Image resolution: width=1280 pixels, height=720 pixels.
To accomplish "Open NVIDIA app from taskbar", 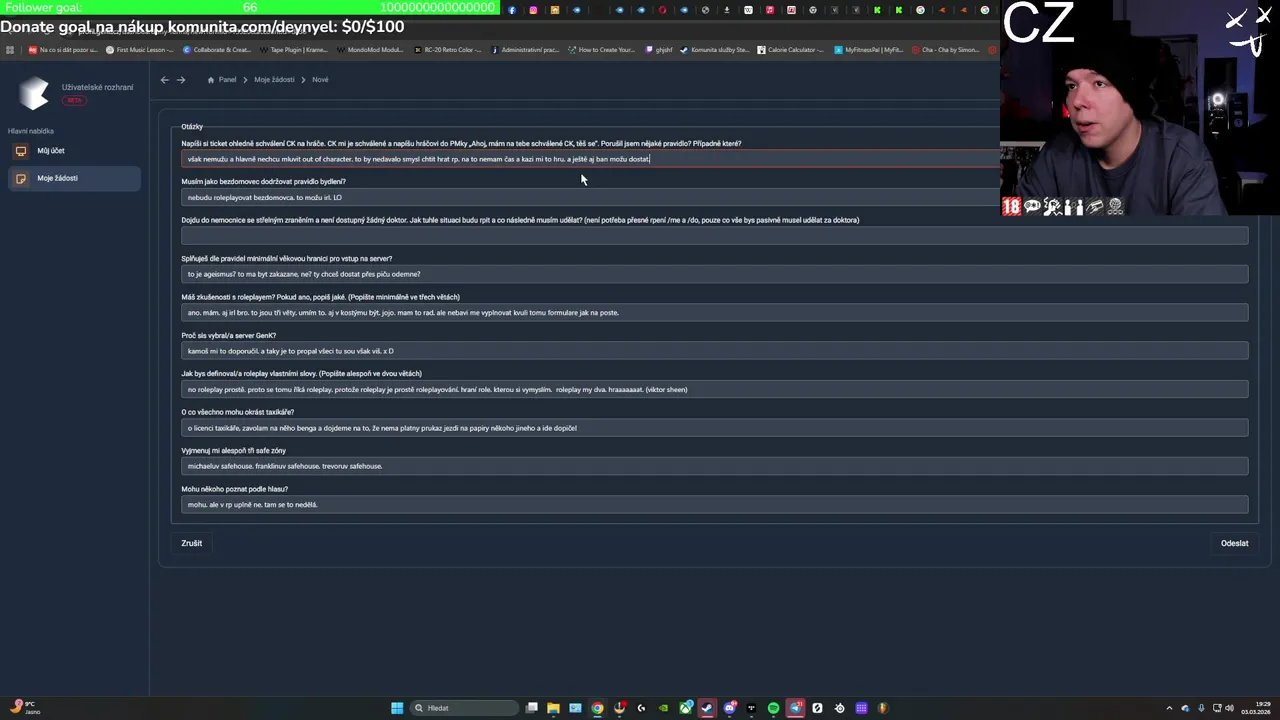I will pyautogui.click(x=663, y=708).
